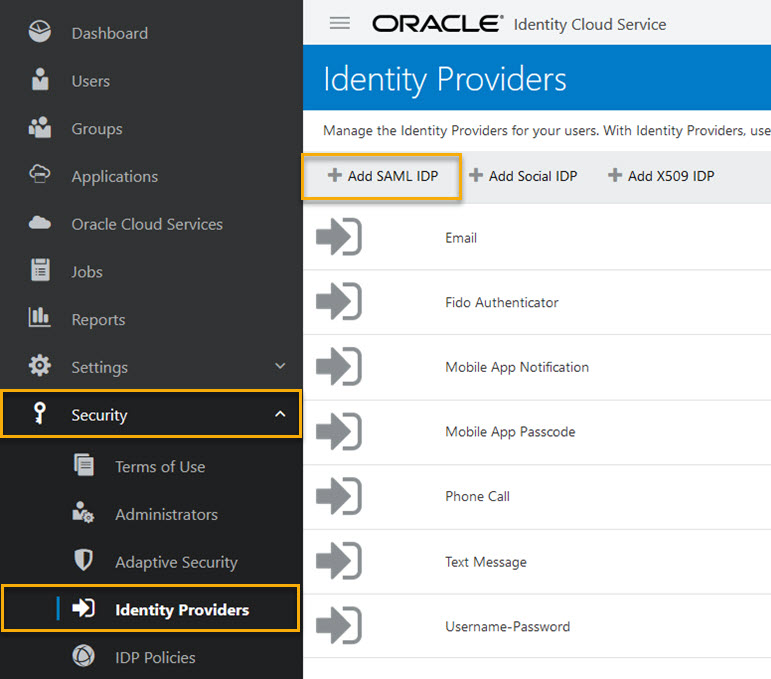Click the Email provider sign-in icon
The width and height of the screenshot is (771, 679).
[x=338, y=238]
